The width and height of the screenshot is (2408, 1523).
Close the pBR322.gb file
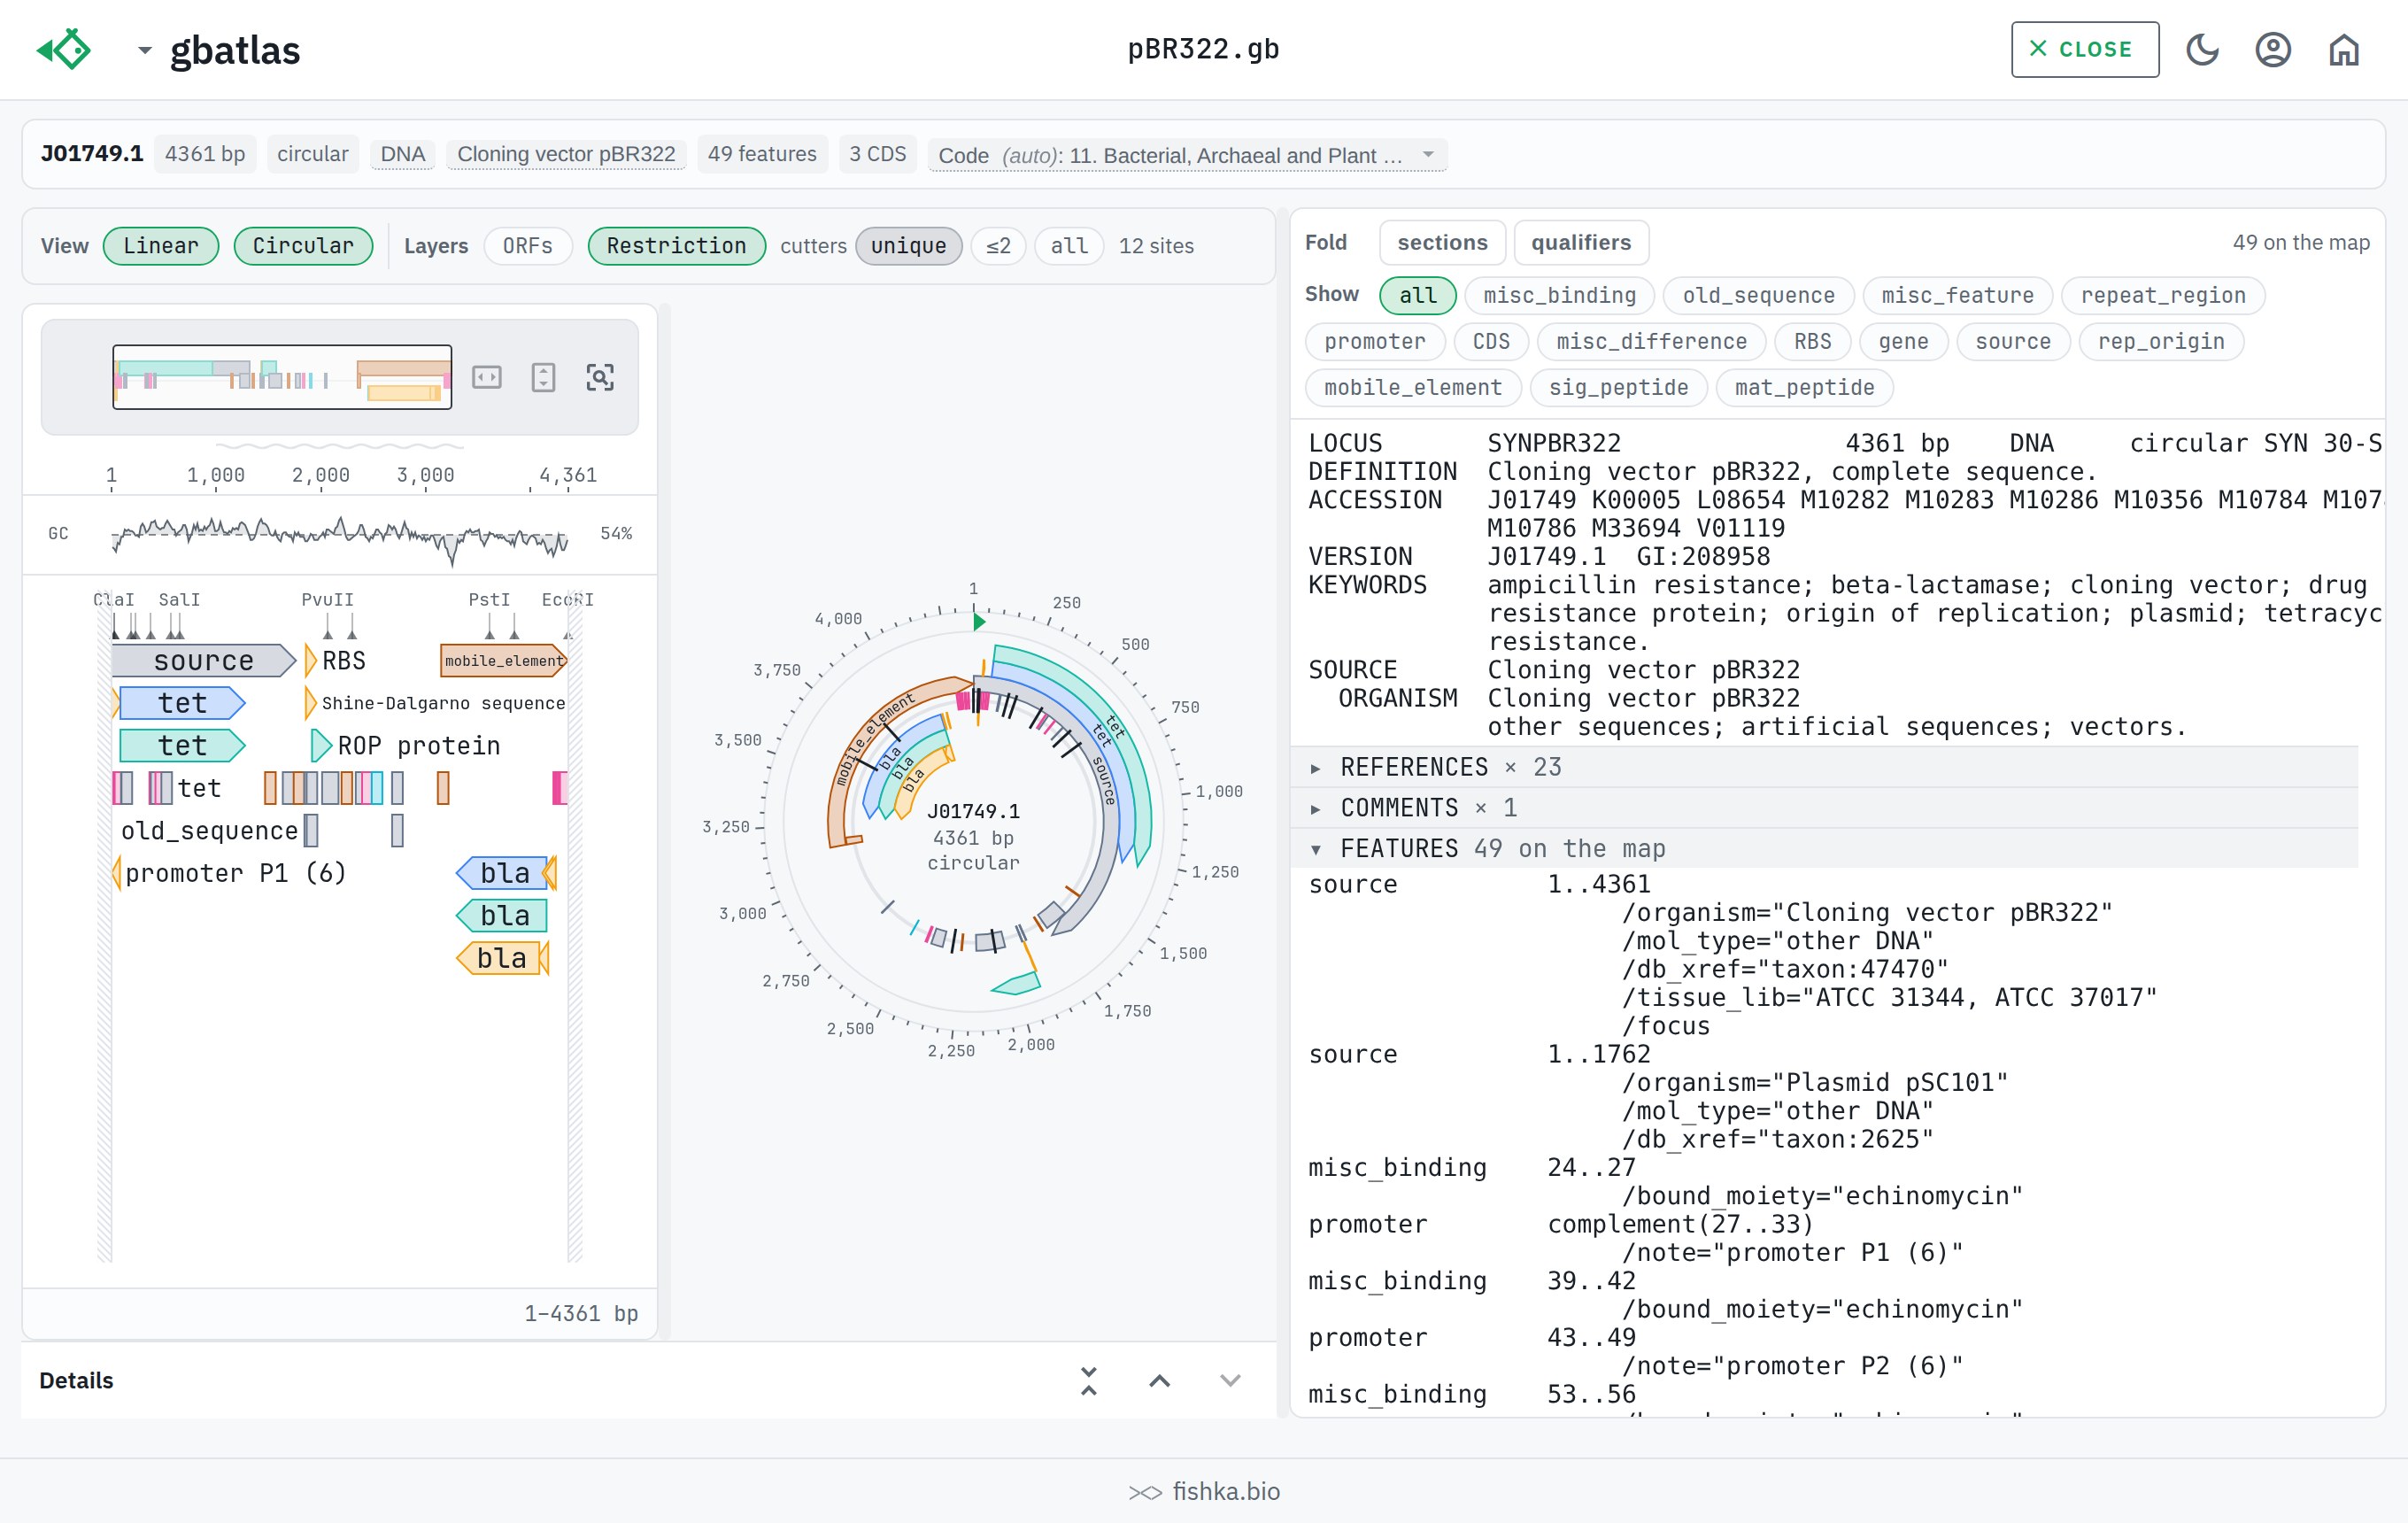click(2084, 49)
